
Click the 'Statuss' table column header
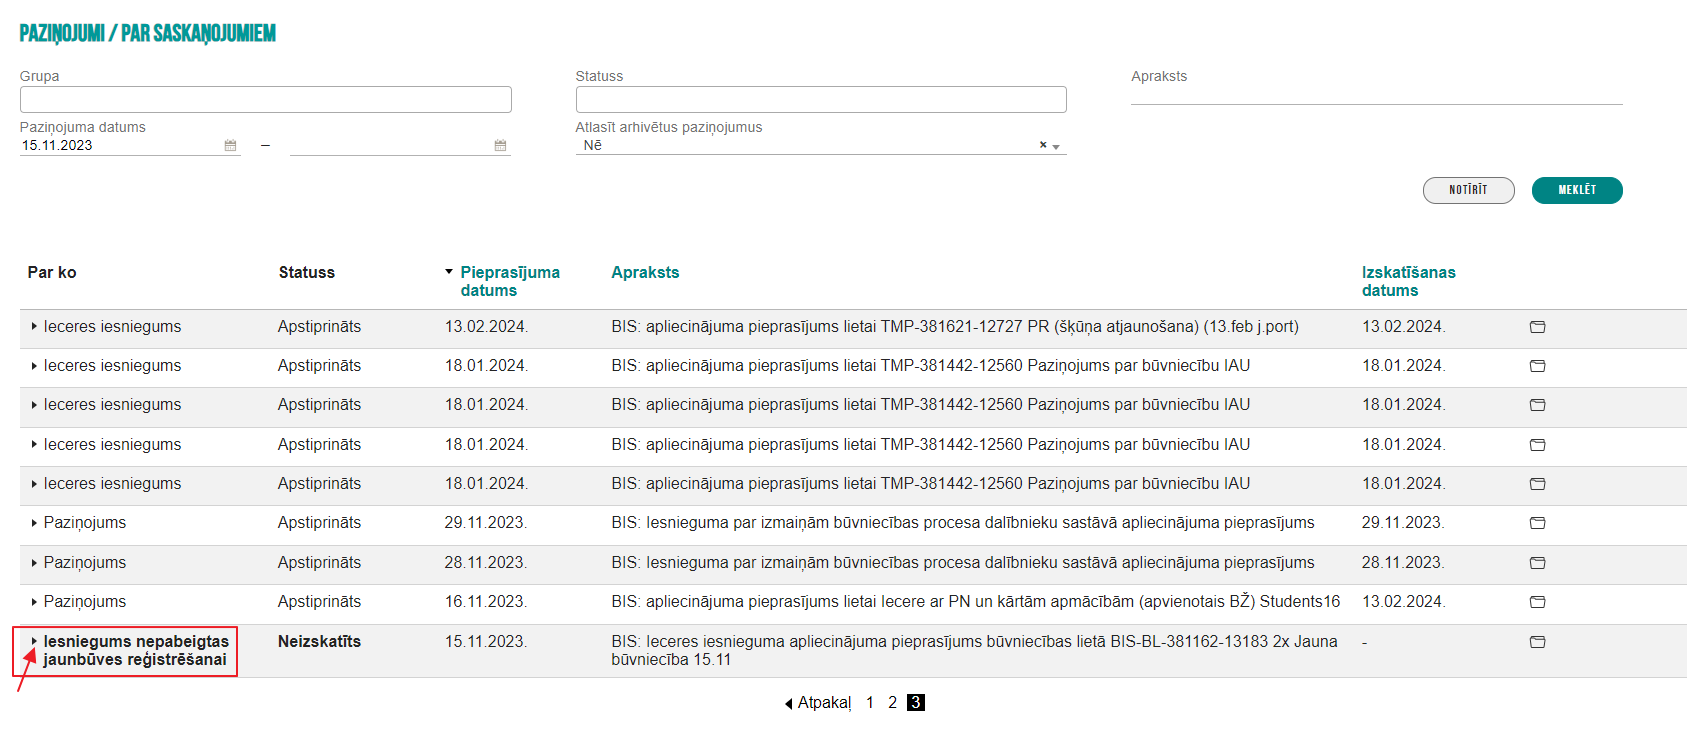coord(307,272)
